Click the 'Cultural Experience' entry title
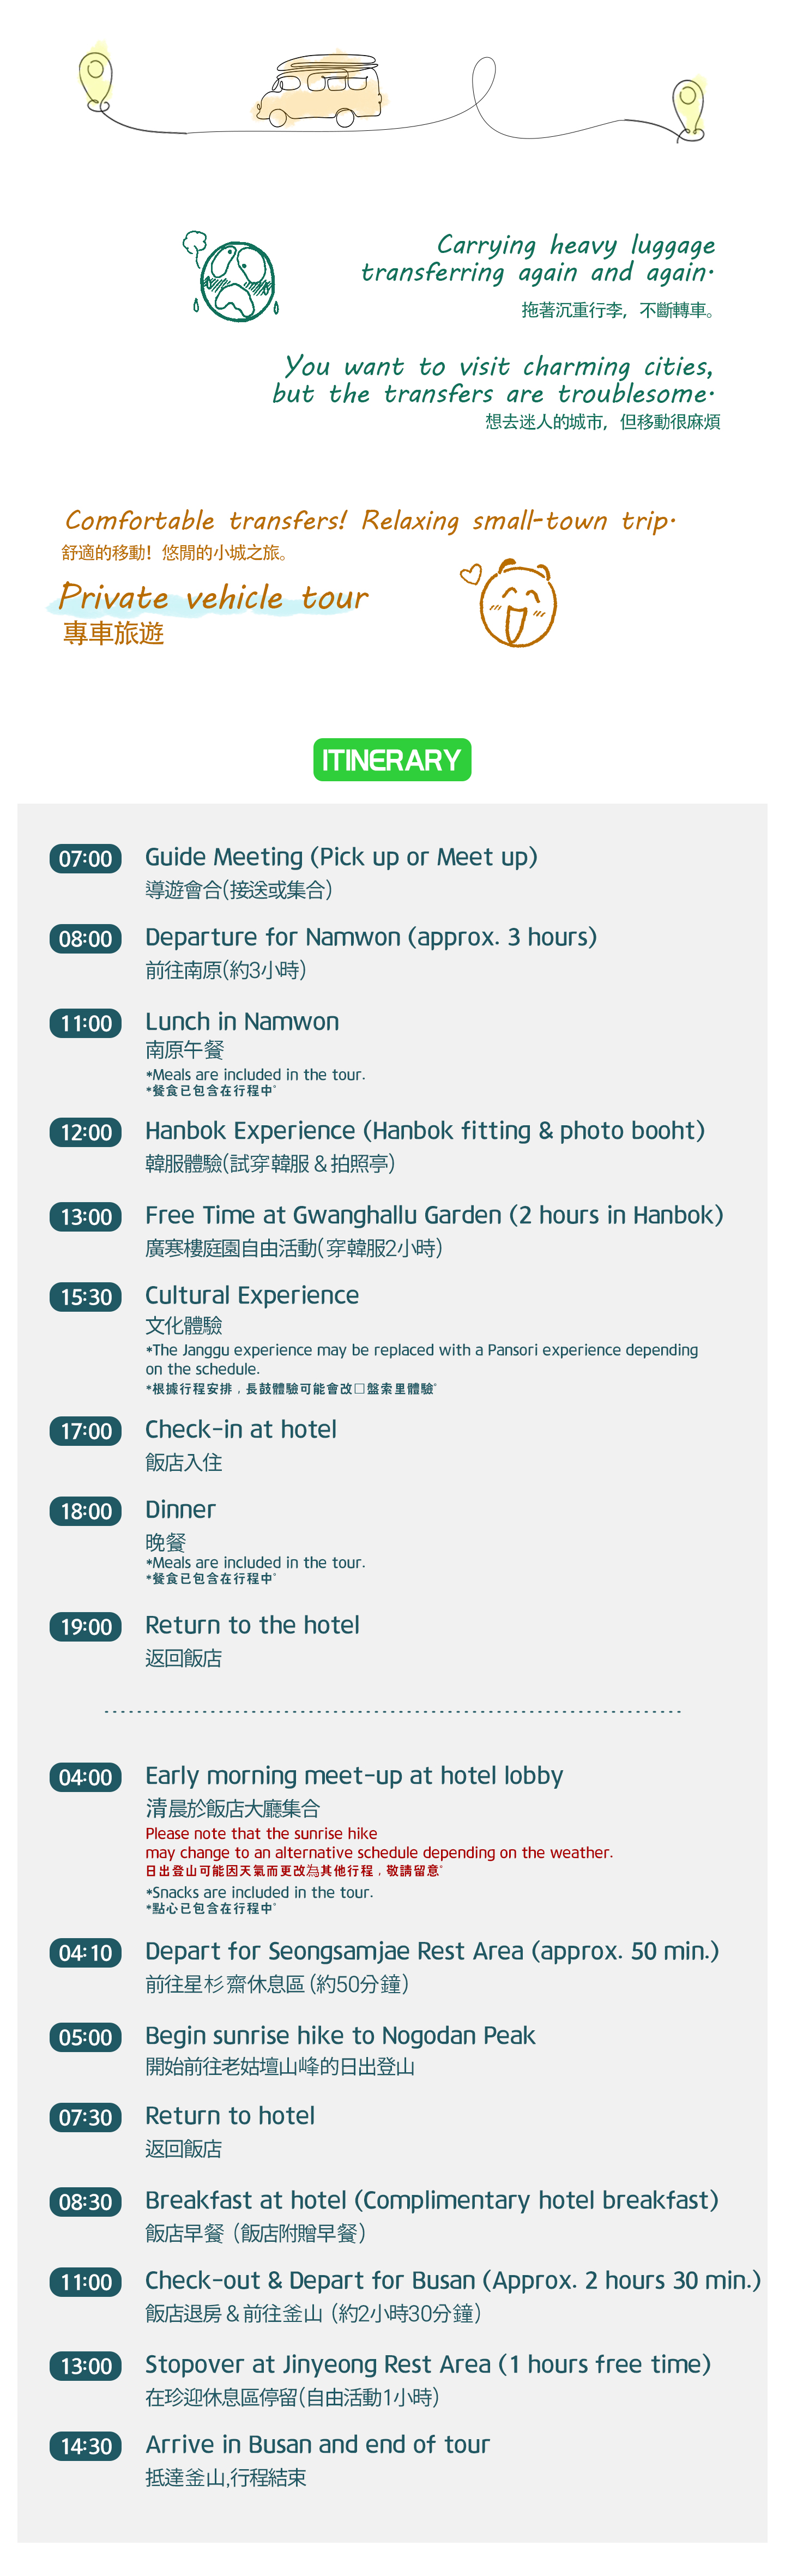 point(251,1295)
